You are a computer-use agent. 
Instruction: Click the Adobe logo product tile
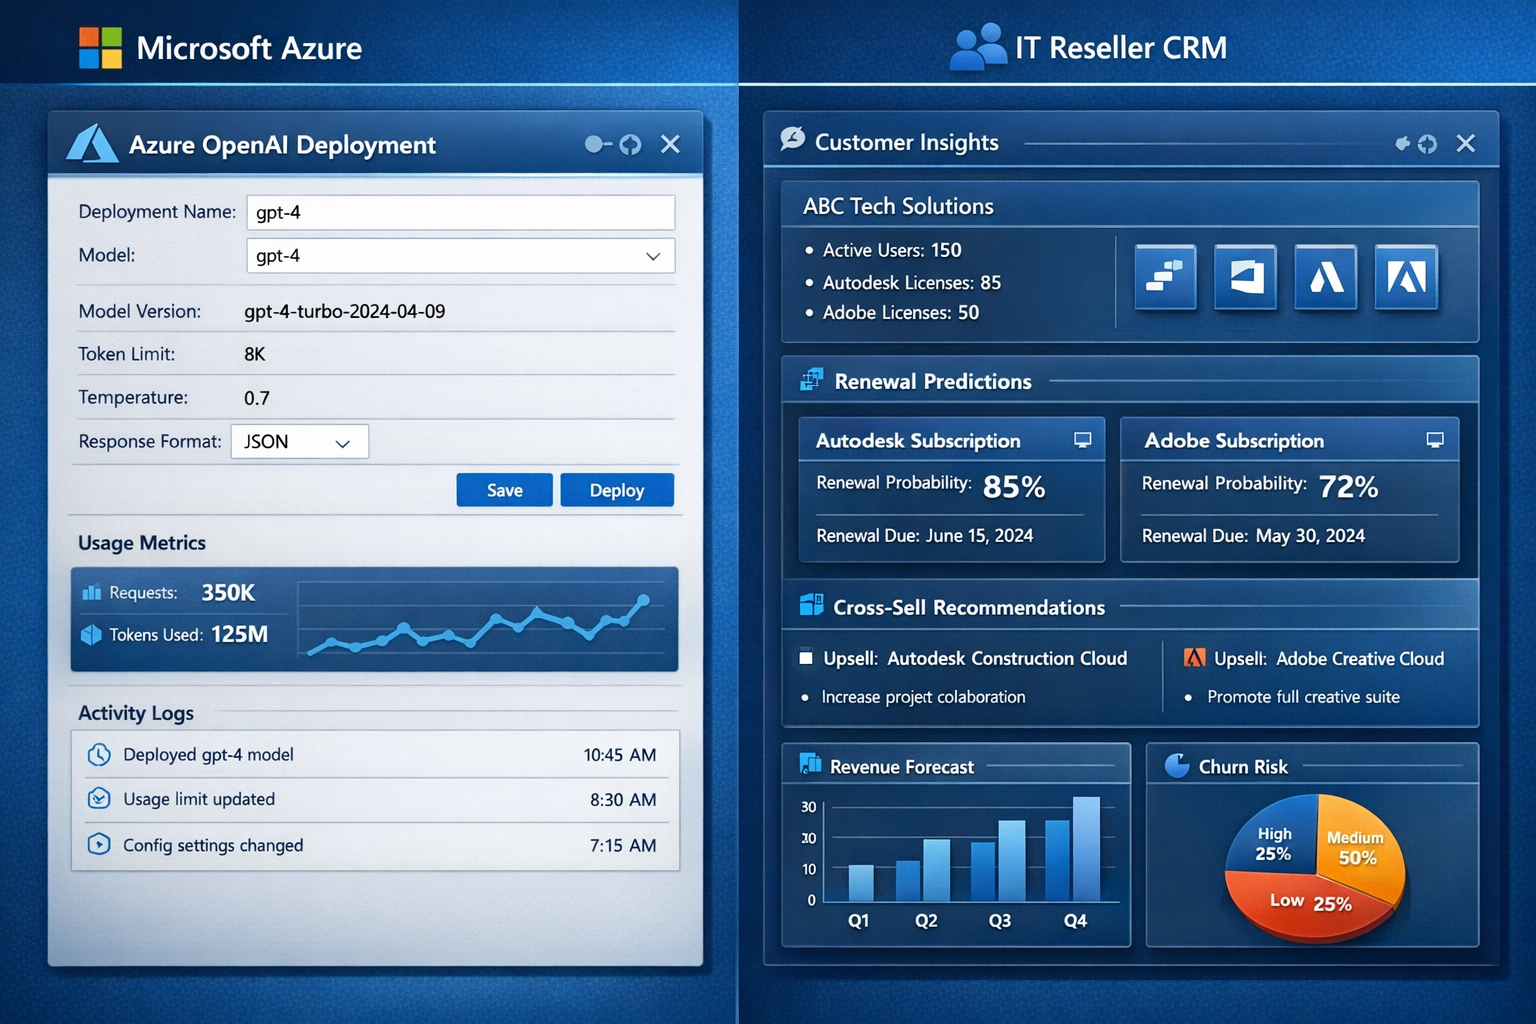(x=1406, y=277)
